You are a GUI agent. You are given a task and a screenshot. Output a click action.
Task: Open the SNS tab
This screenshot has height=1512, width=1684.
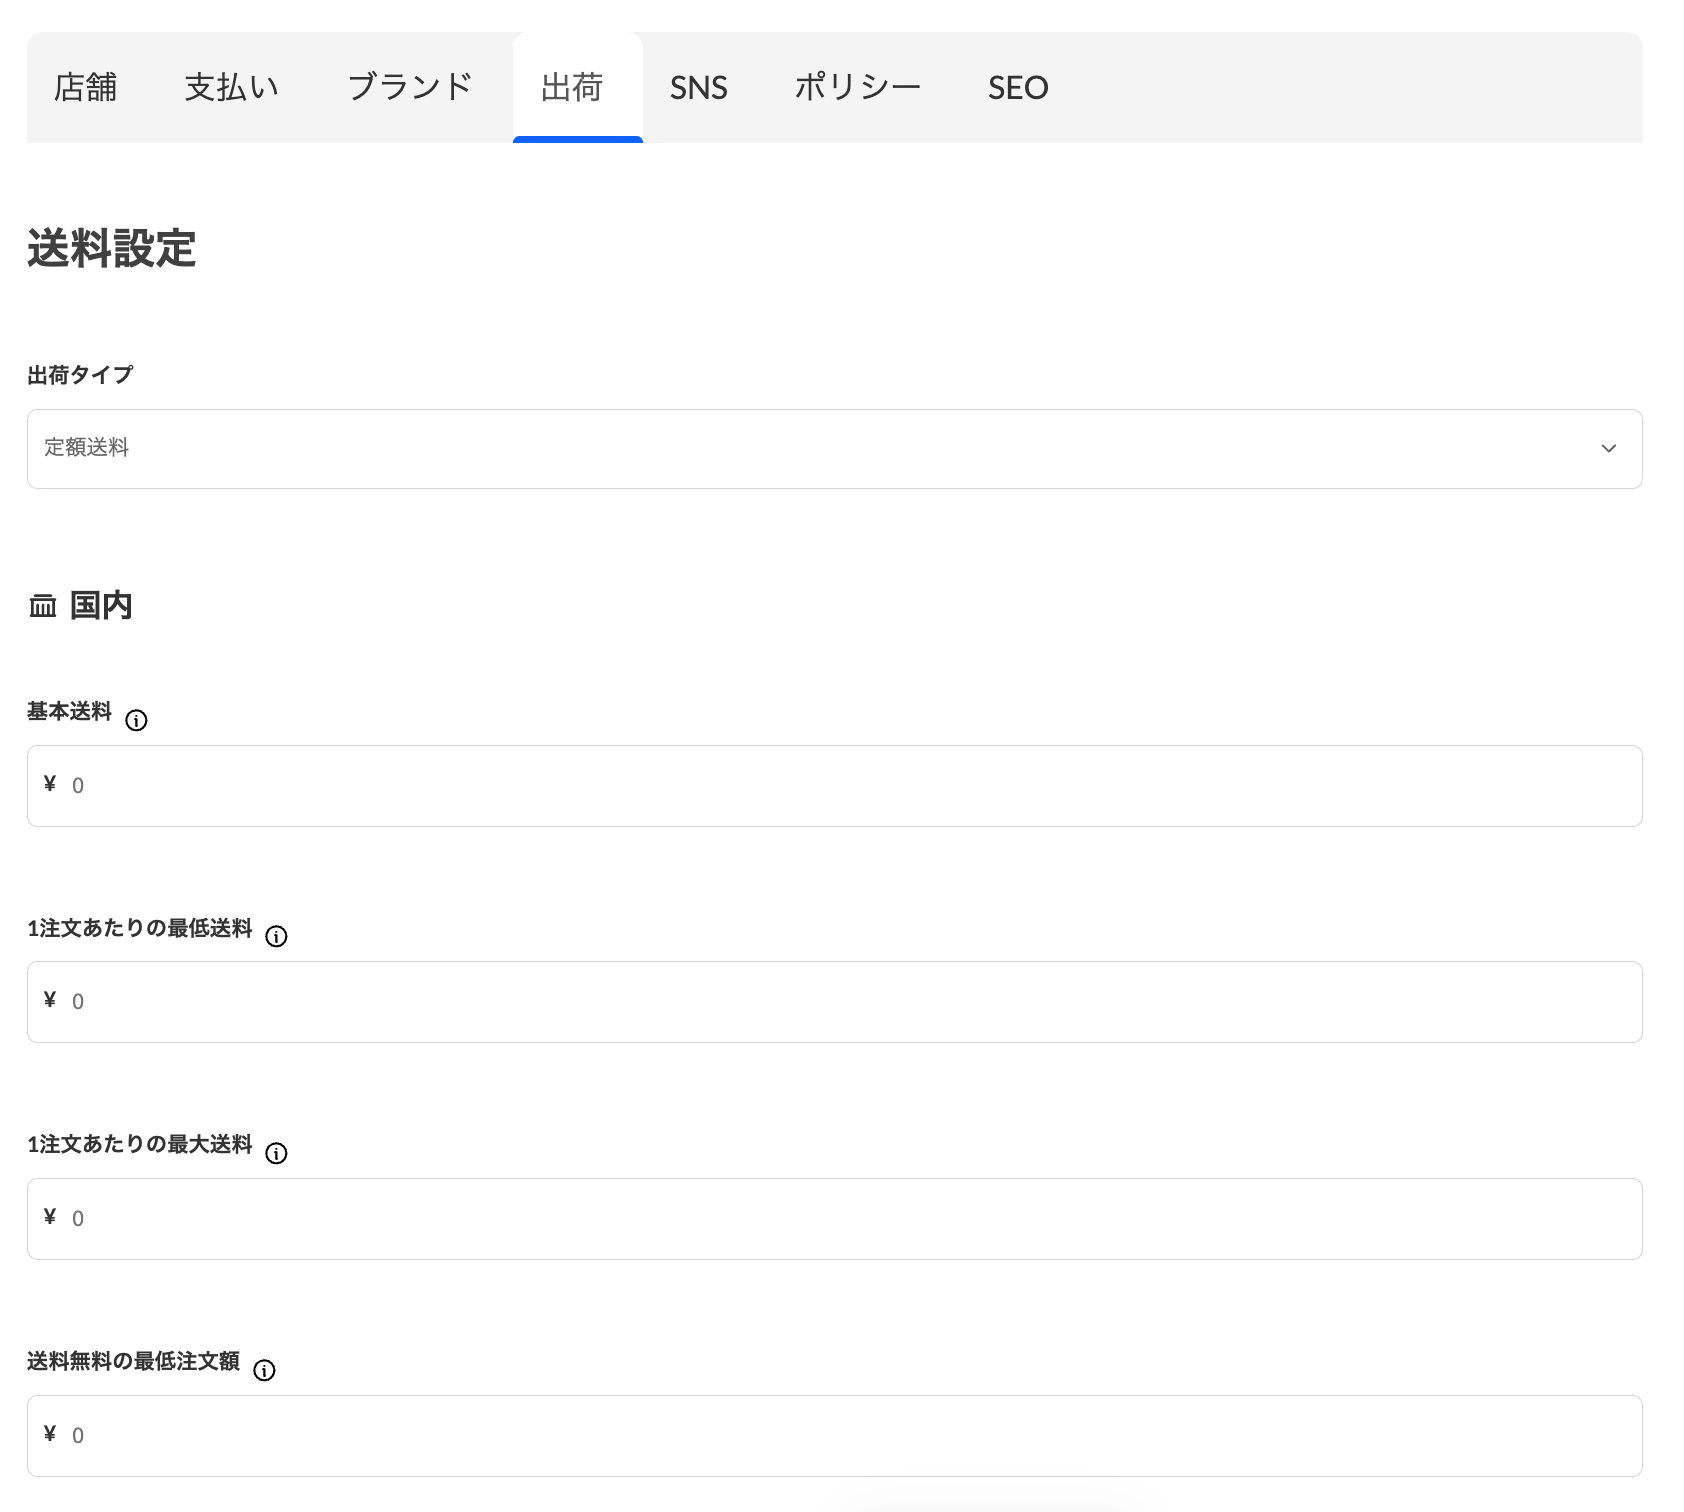tap(698, 88)
